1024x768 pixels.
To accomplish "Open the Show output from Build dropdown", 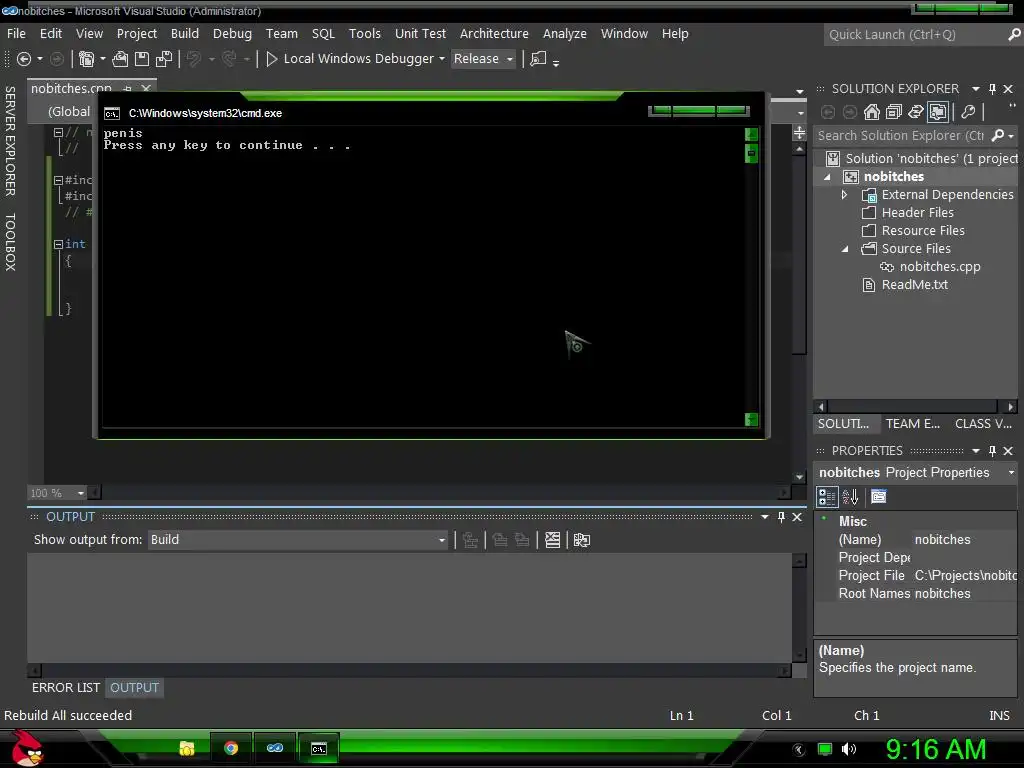I will (x=298, y=540).
